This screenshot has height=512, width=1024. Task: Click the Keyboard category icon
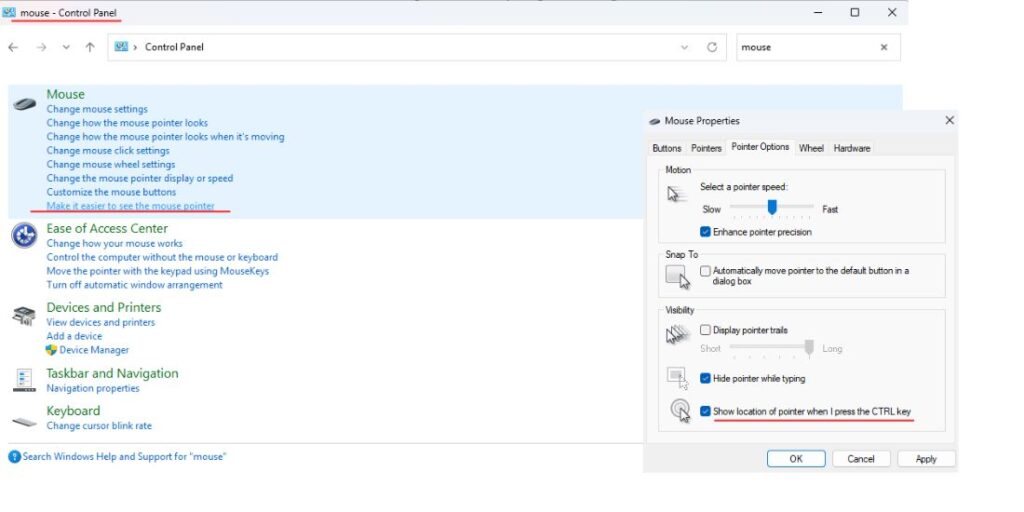tap(24, 420)
